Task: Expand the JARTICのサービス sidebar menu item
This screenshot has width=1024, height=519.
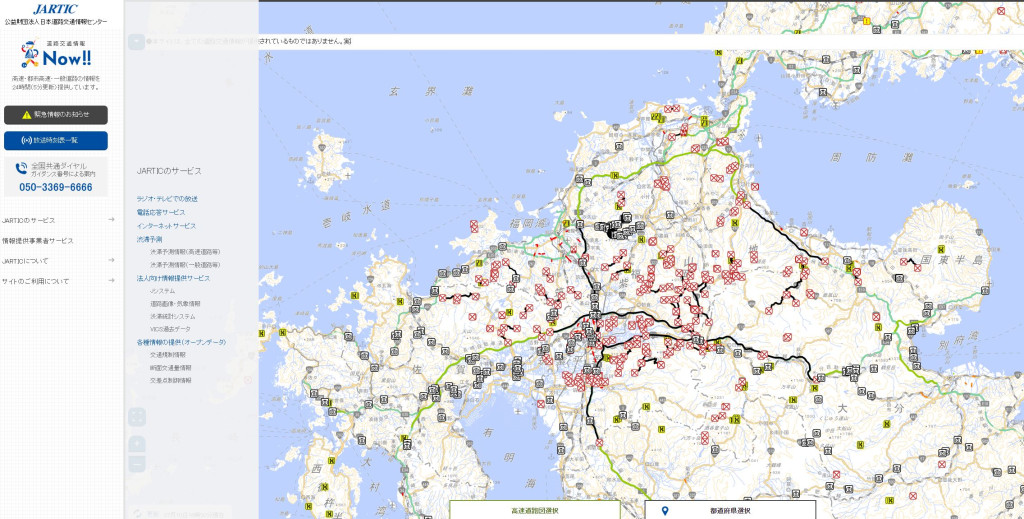Action: [x=58, y=220]
